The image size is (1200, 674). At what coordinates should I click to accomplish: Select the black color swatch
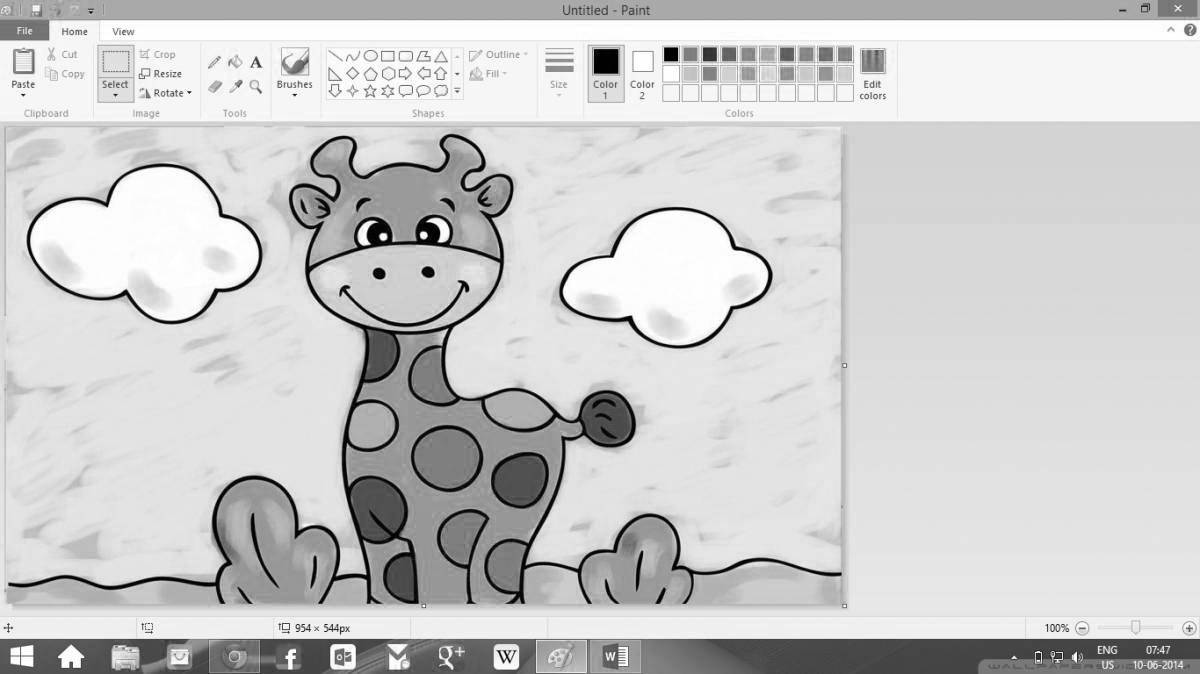[x=671, y=53]
